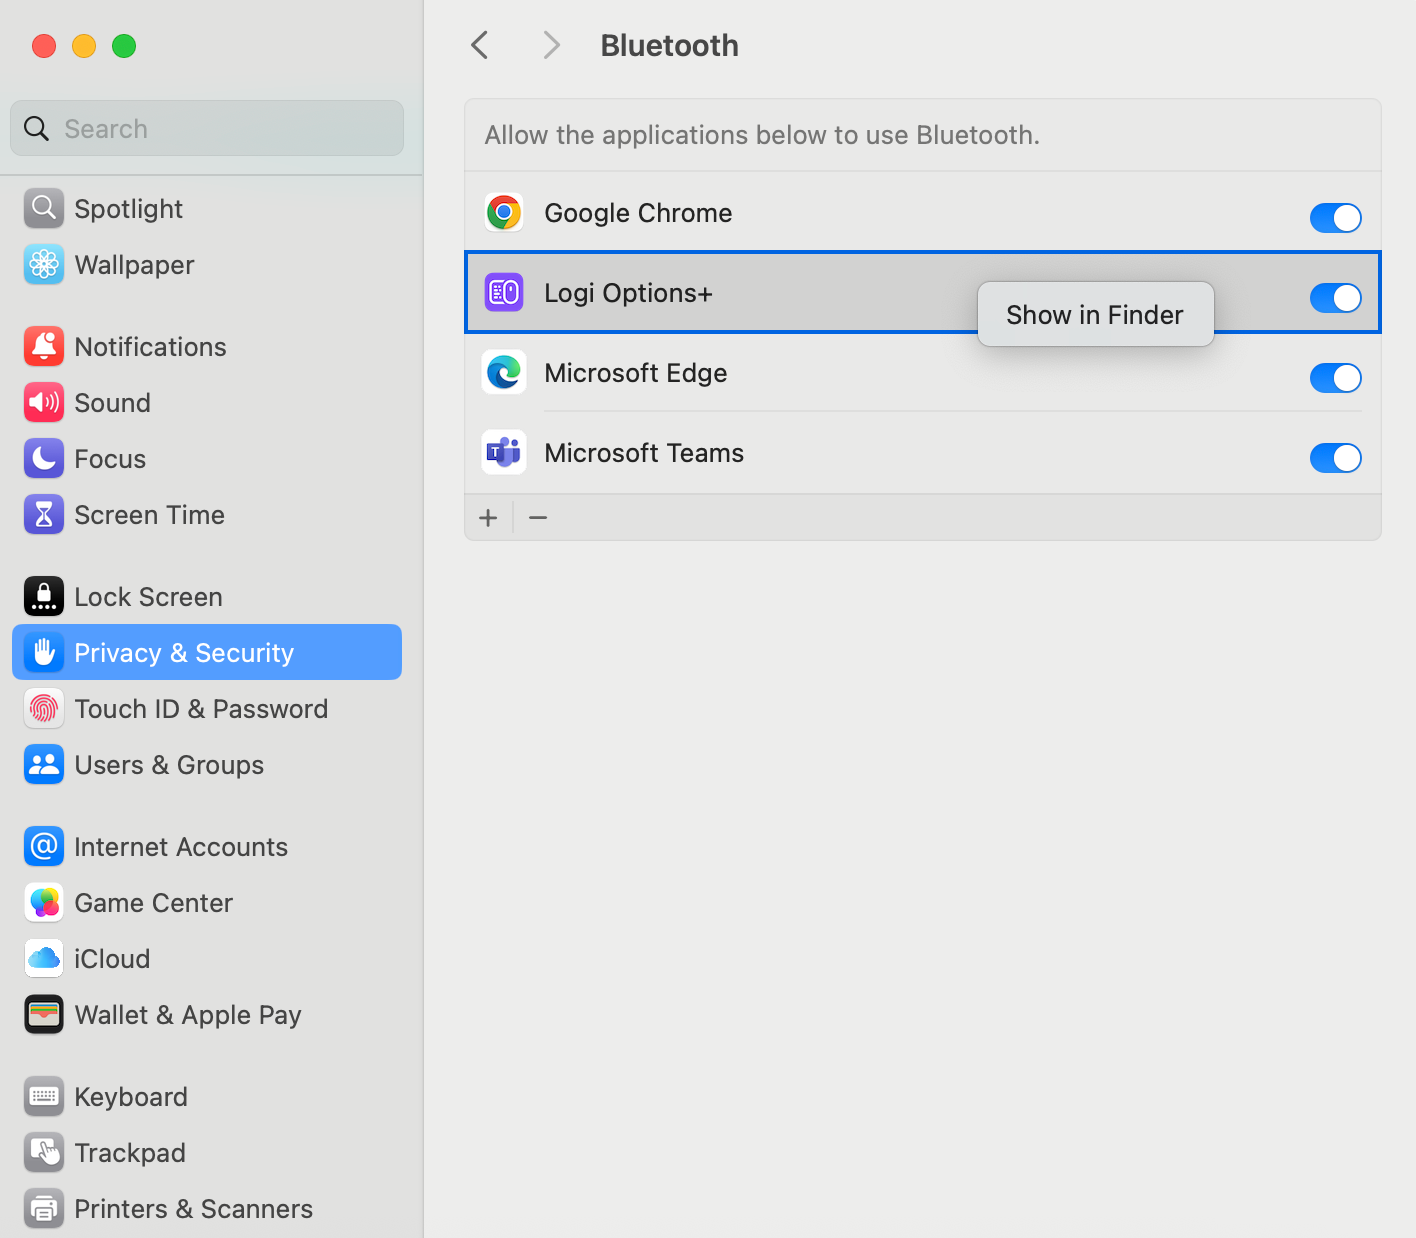Click into the Search field
Image resolution: width=1416 pixels, height=1238 pixels.
[x=207, y=128]
